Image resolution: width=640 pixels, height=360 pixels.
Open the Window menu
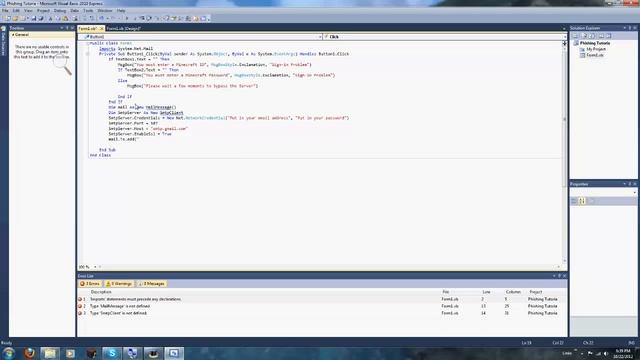pos(104,11)
